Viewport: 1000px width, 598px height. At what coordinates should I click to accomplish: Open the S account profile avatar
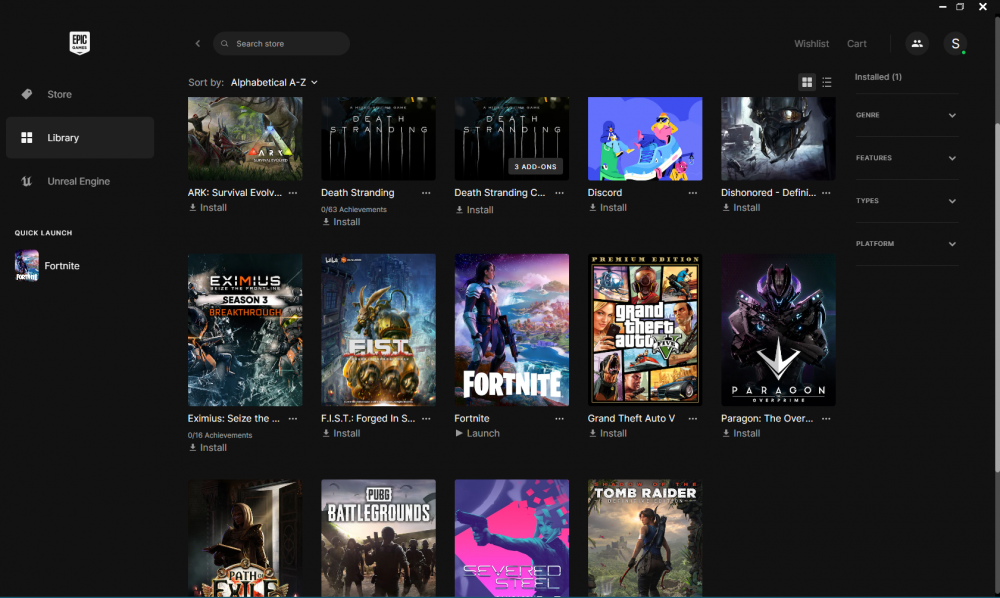[x=955, y=43]
